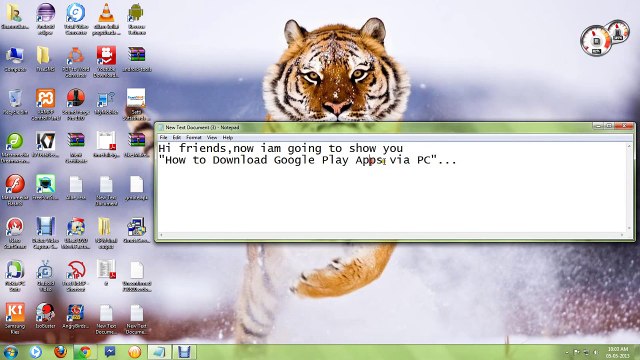640x360 pixels.
Task: Switch to Notepad taskbar button
Action: click(159, 352)
